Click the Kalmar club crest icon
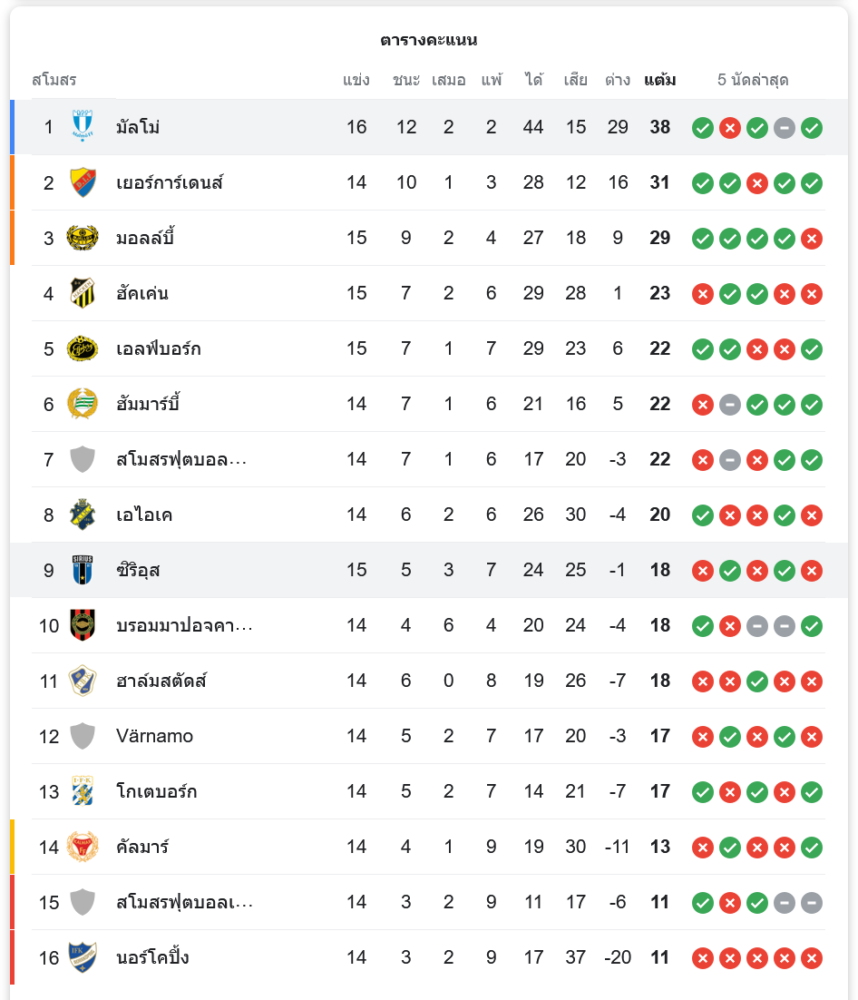Viewport: 858px width, 1000px height. pyautogui.click(x=82, y=847)
